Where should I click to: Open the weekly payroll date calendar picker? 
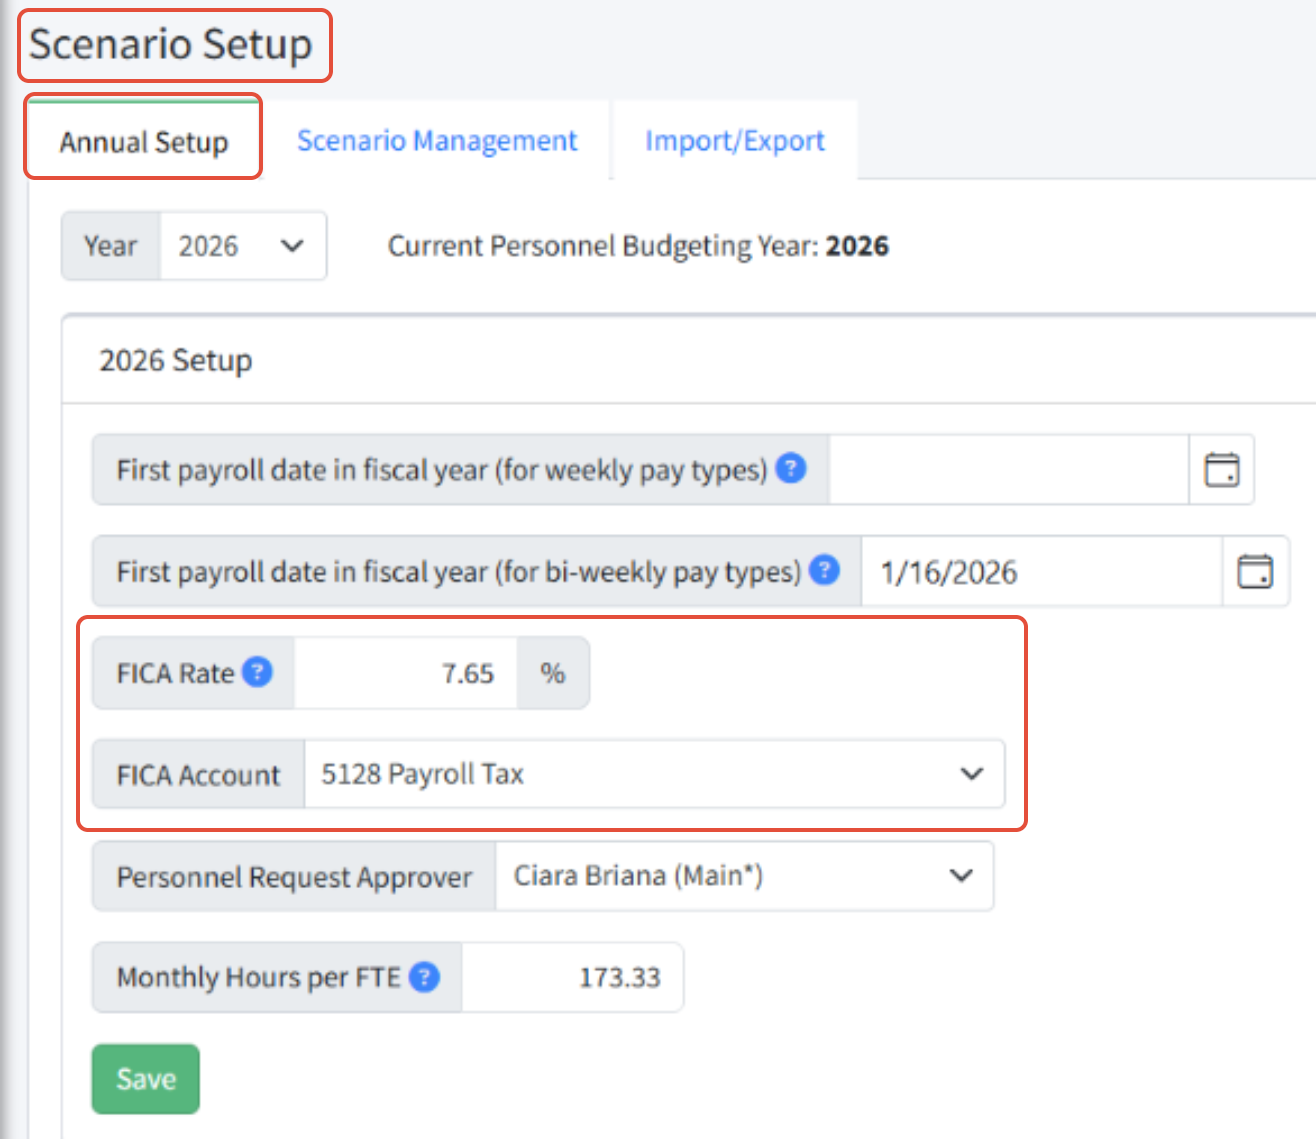point(1221,469)
